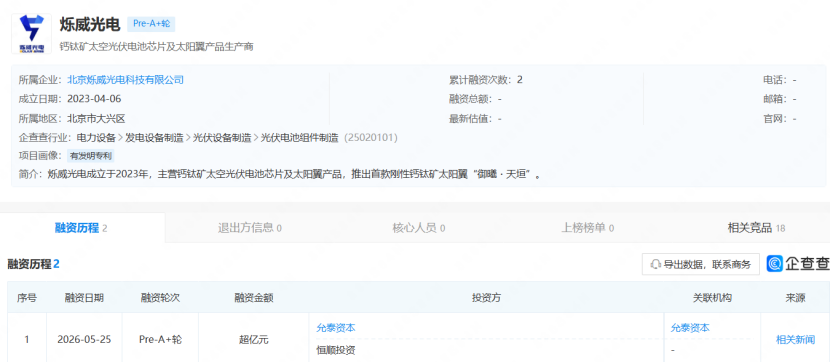Click the 有发明专利 project tag
The image size is (831, 362).
[x=91, y=156]
